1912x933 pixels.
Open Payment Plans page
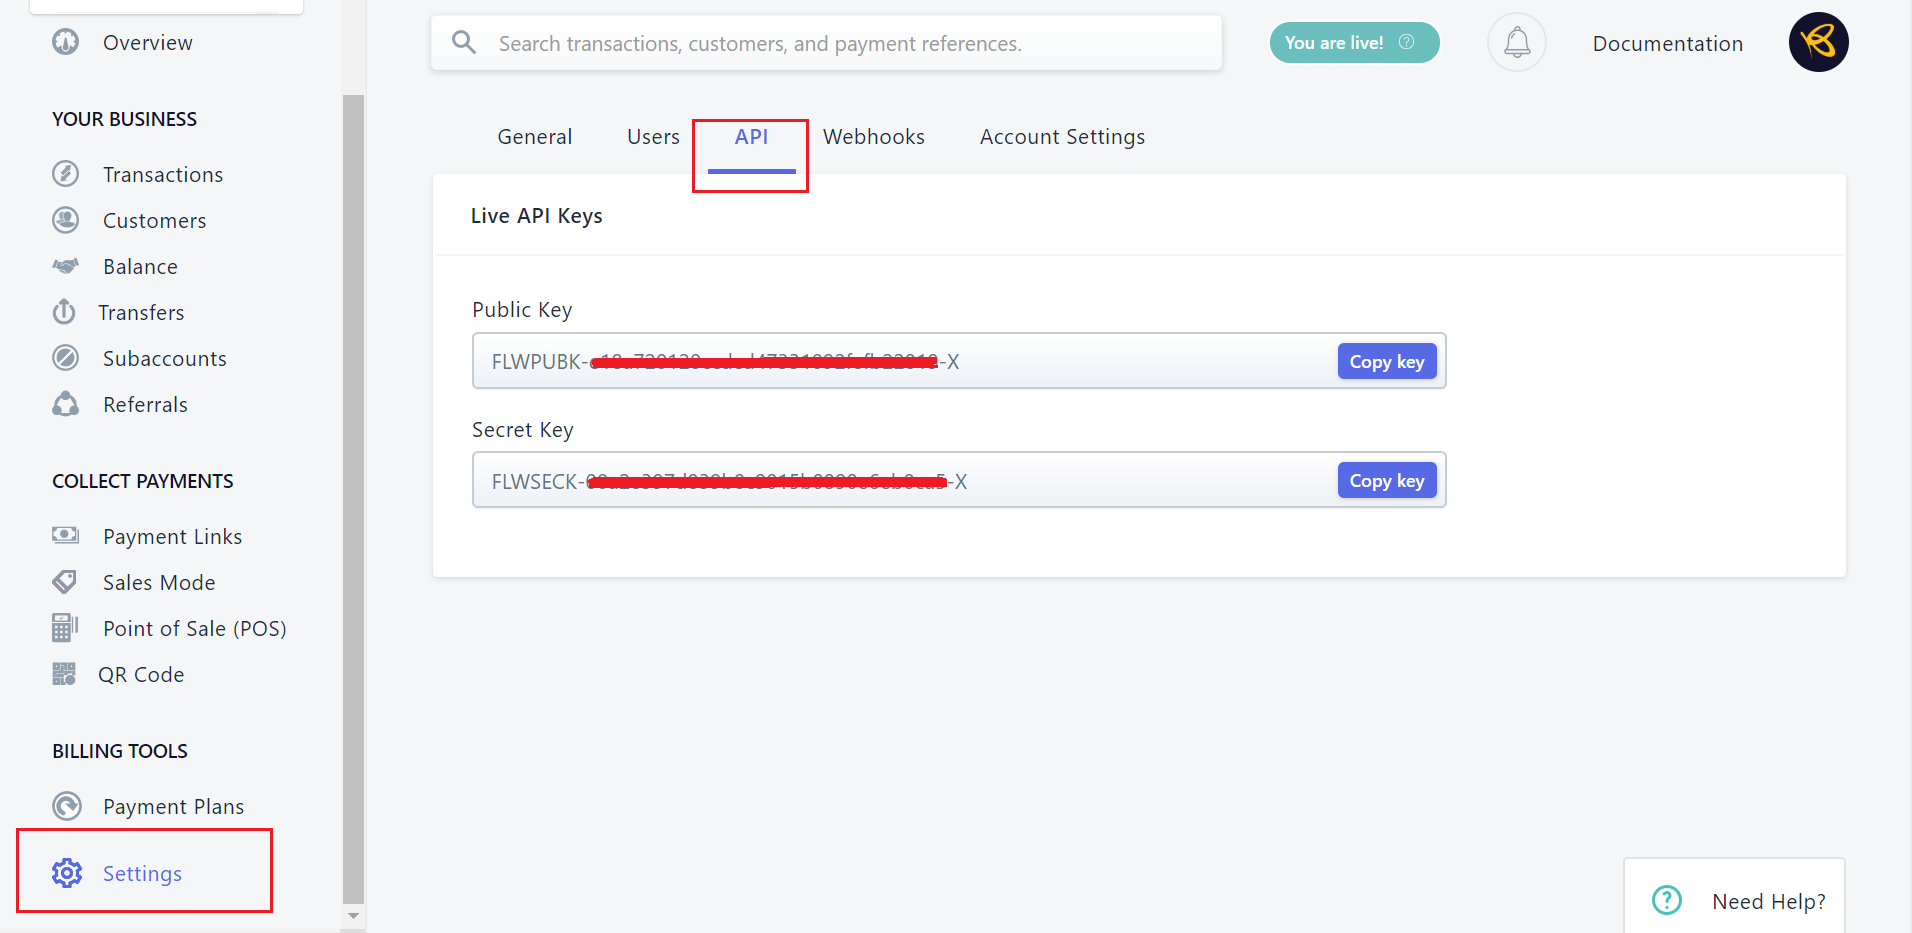[173, 806]
